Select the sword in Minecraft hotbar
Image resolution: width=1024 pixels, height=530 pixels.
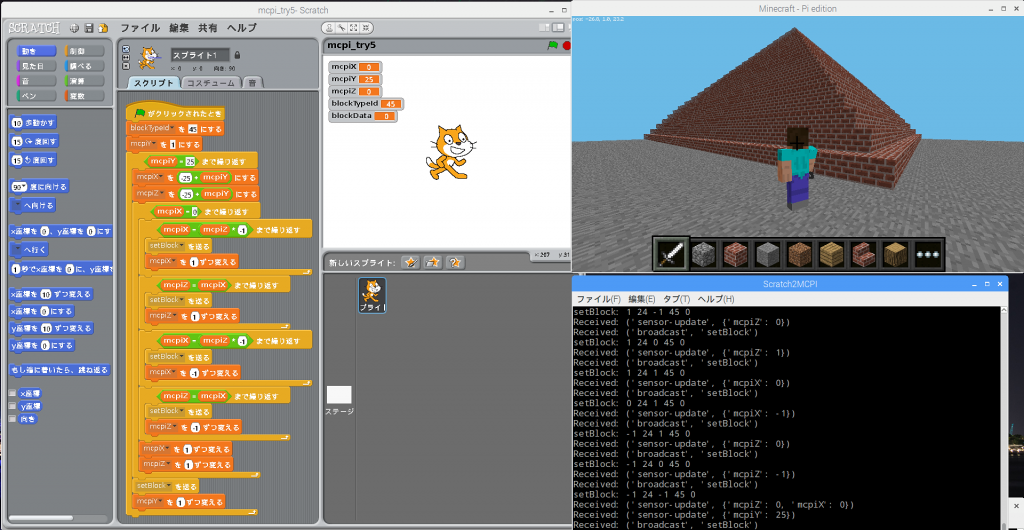(671, 253)
